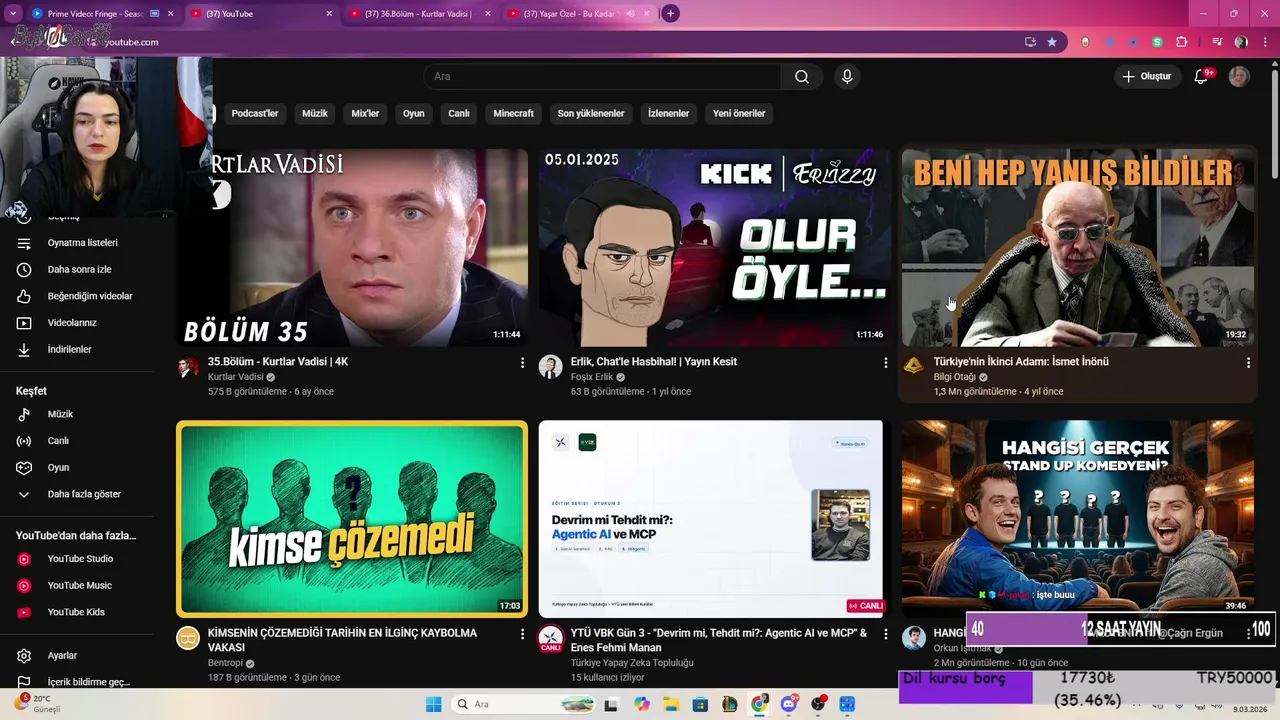Open options menu for Türkiye'nin İkinci Adamı
This screenshot has height=720, width=1280.
coord(1248,363)
